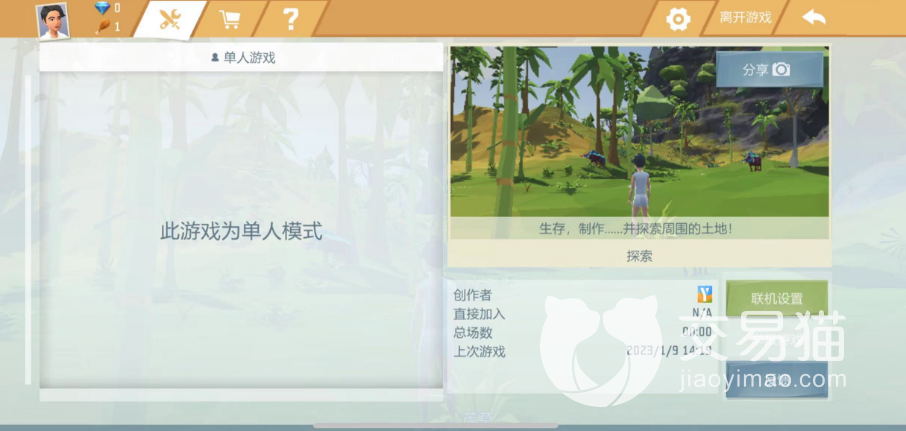Click the 直接加入 label

pyautogui.click(x=479, y=314)
